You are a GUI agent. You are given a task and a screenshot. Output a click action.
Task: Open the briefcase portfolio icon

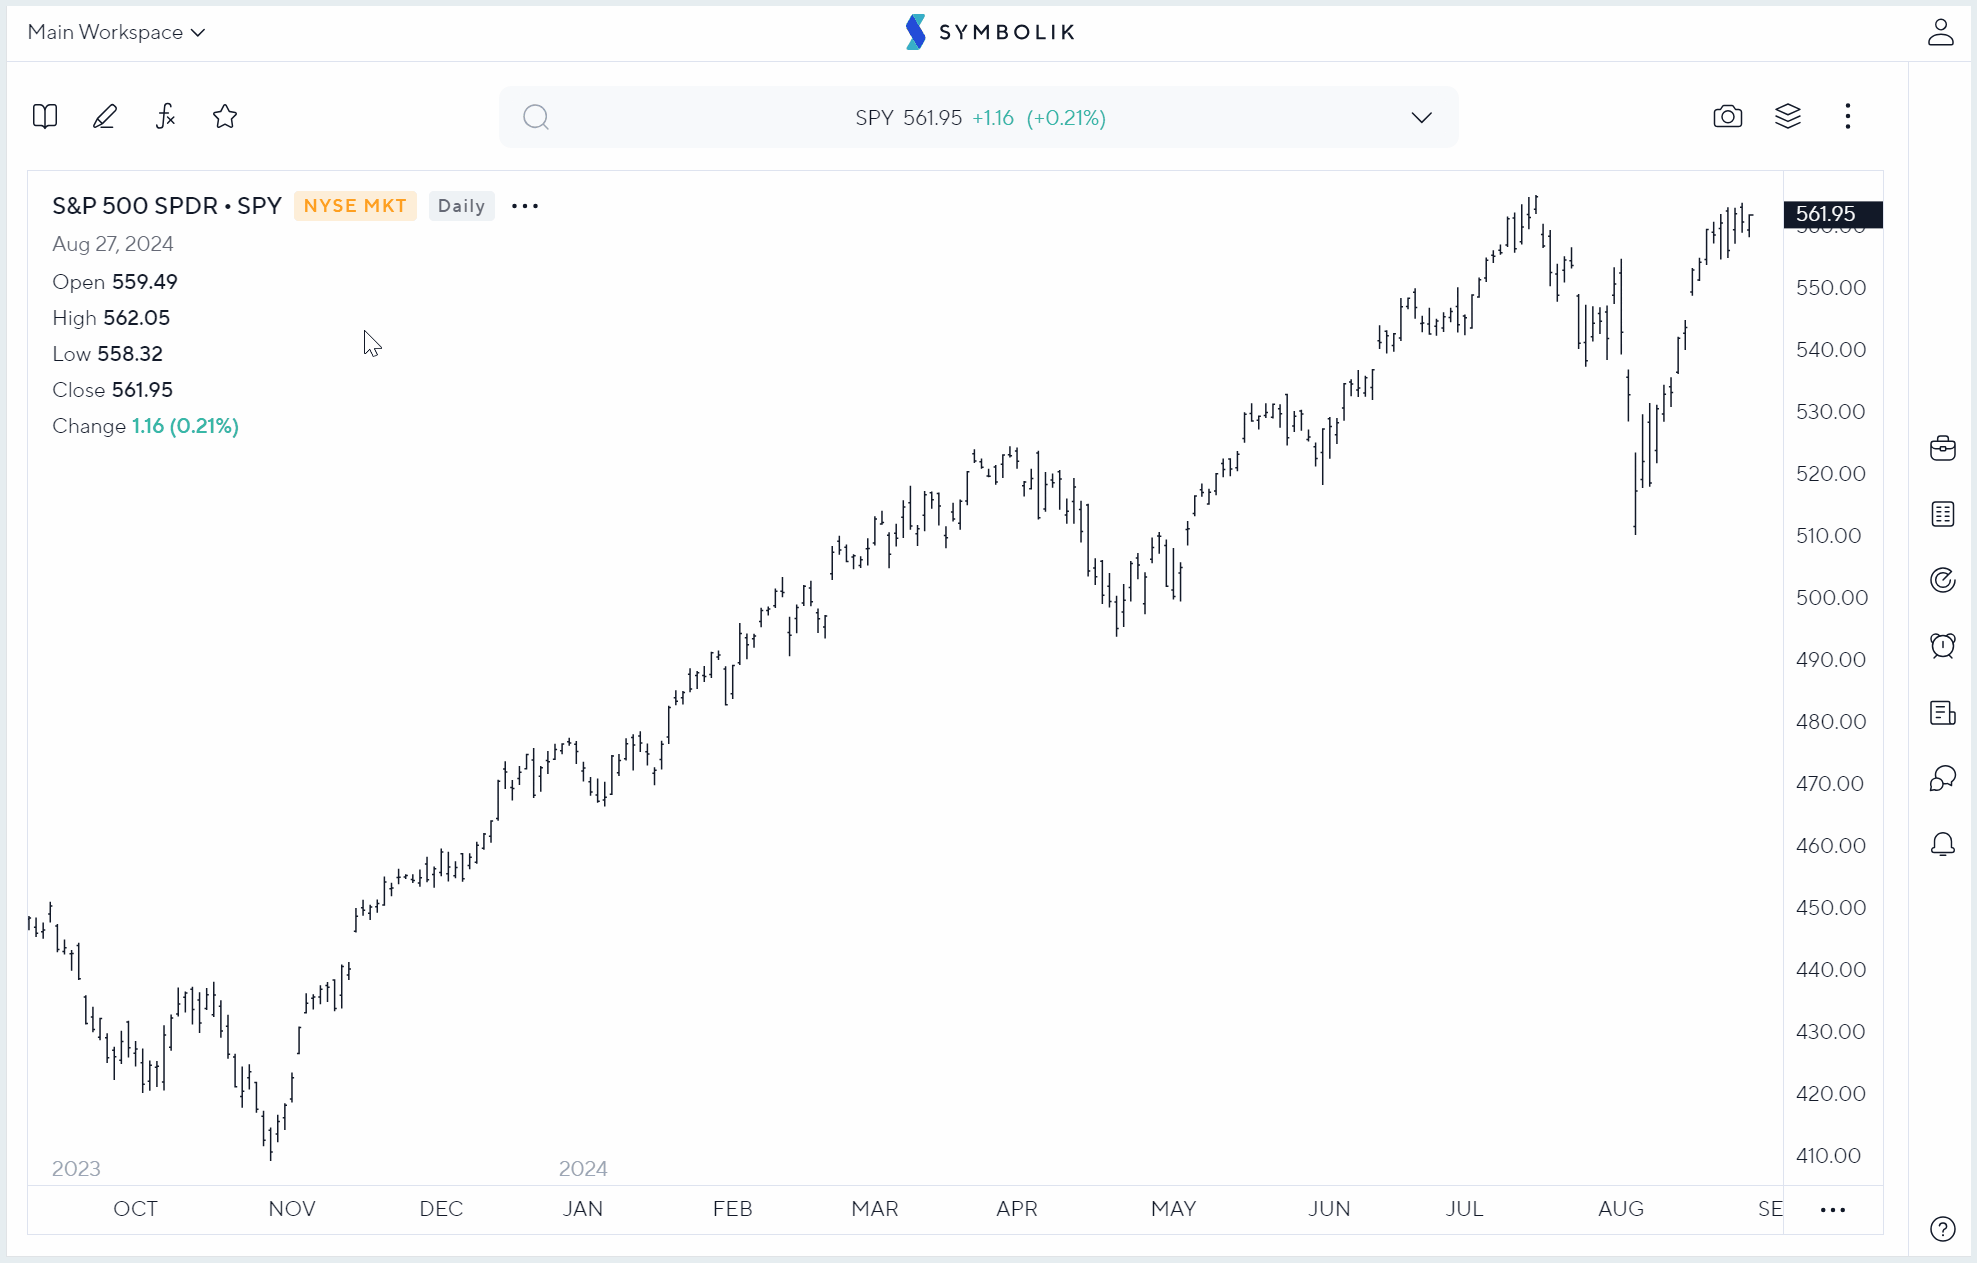point(1942,448)
